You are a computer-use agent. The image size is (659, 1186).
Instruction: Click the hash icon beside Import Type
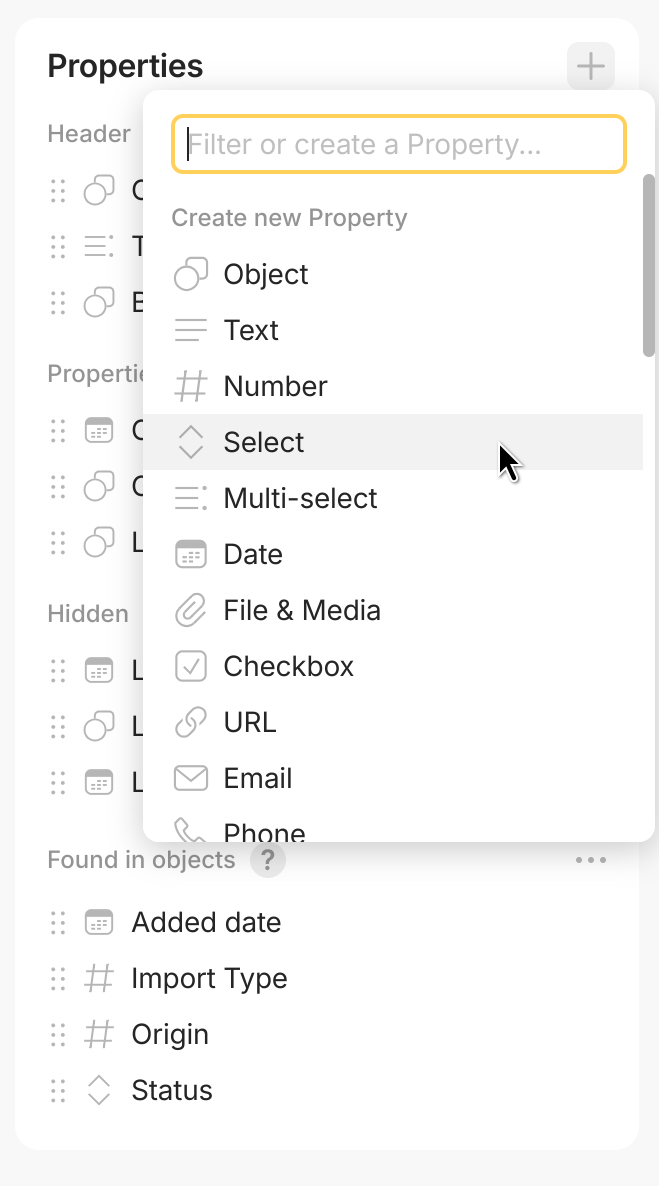(98, 978)
